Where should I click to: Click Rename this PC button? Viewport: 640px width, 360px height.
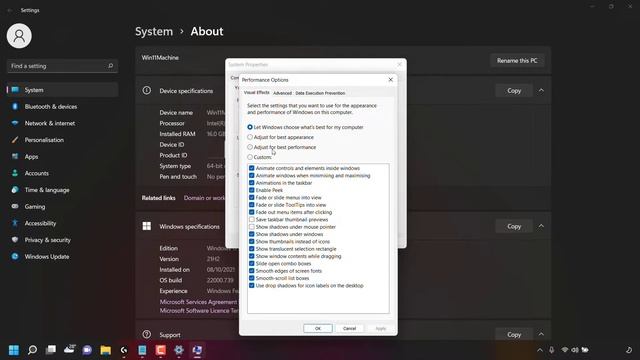(517, 60)
